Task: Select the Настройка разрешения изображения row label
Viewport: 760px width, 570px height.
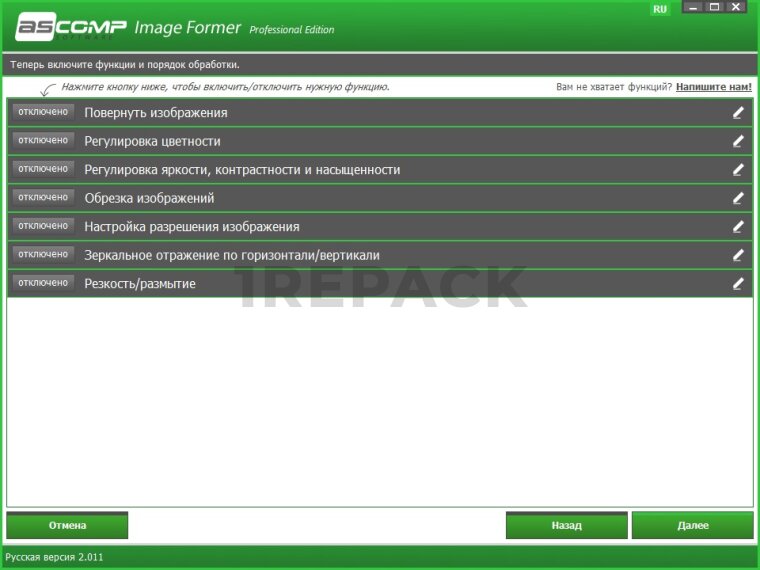Action: coord(191,227)
